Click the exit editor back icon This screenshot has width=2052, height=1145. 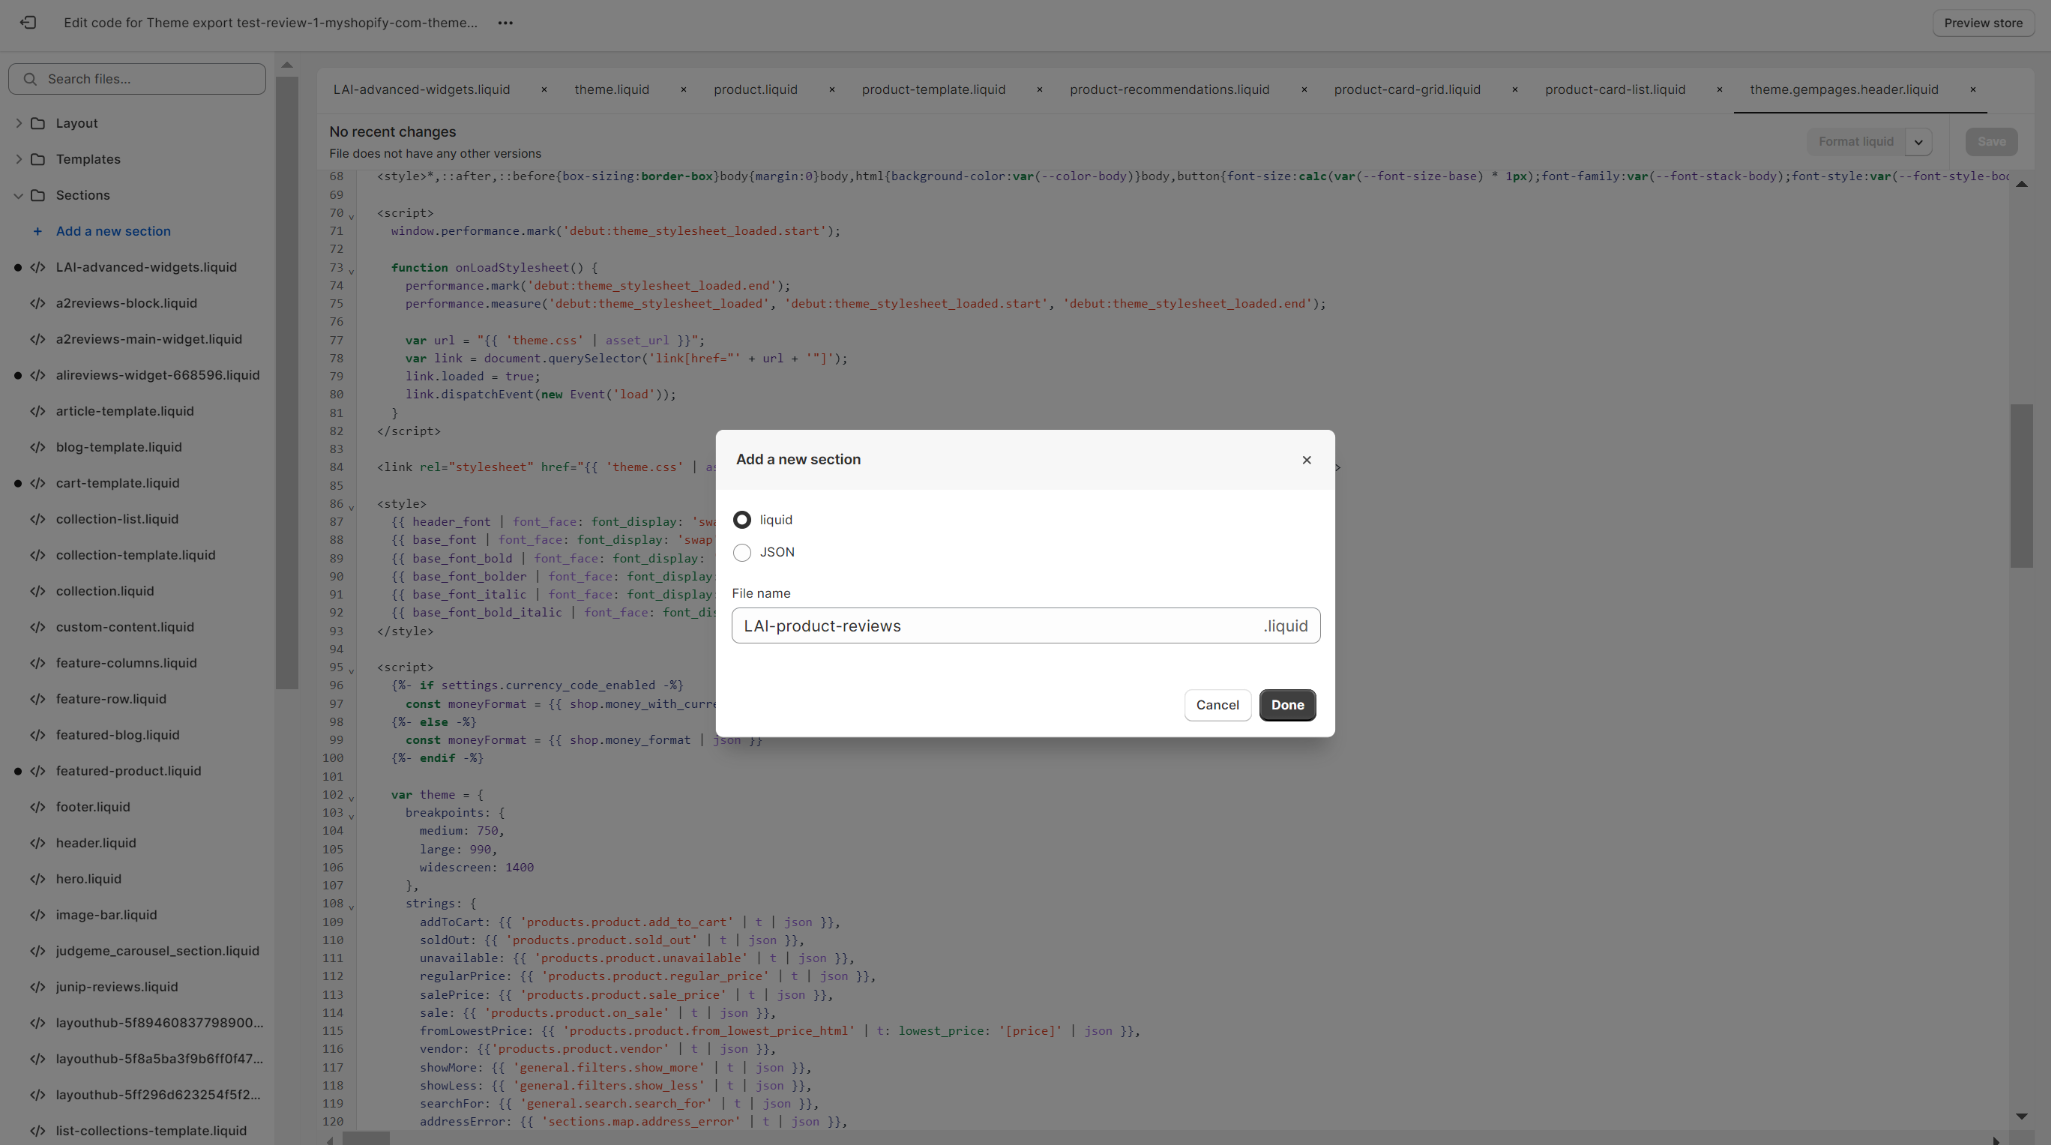(28, 22)
